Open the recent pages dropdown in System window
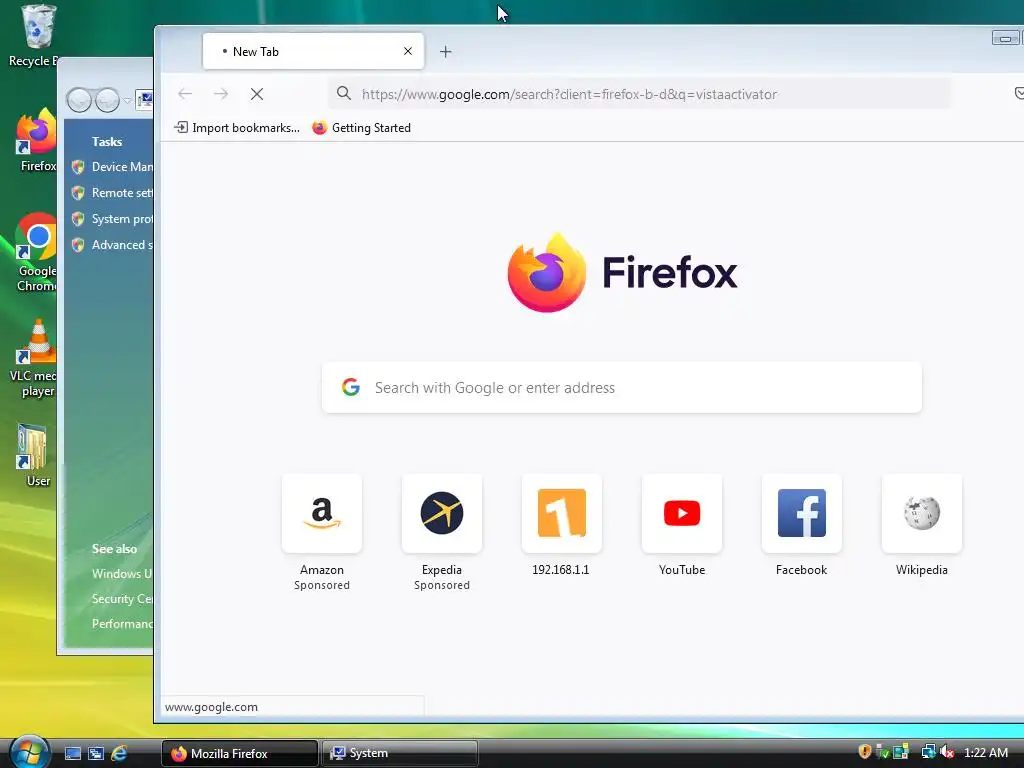Screen dimensions: 1024x768 click(127, 100)
